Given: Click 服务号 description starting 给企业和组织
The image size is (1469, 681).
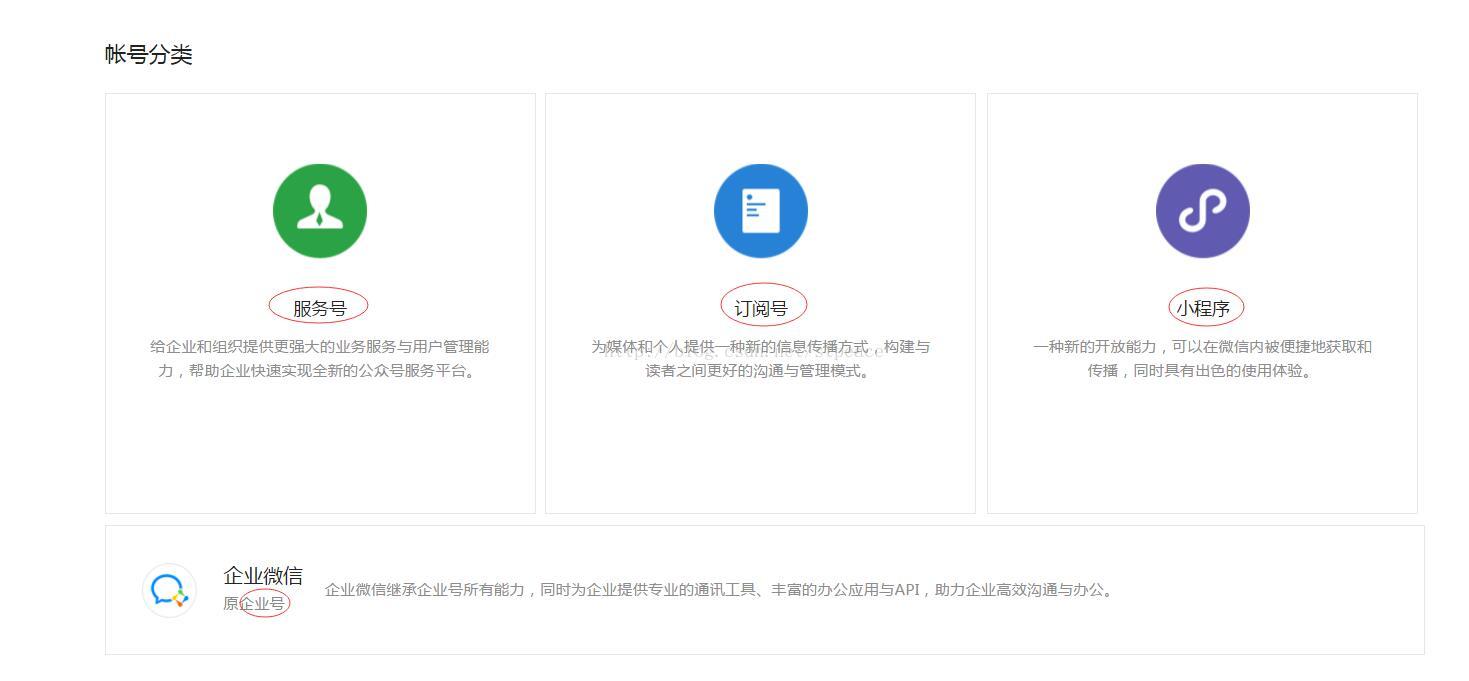Looking at the screenshot, I should tap(320, 359).
